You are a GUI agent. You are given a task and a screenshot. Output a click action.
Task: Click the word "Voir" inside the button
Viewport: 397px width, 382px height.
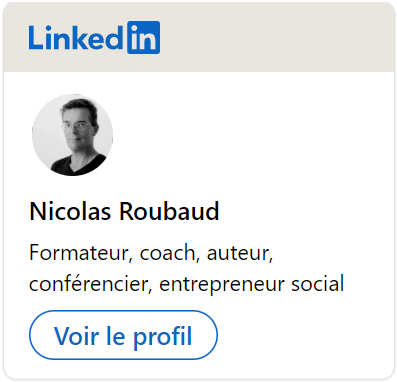tap(76, 336)
